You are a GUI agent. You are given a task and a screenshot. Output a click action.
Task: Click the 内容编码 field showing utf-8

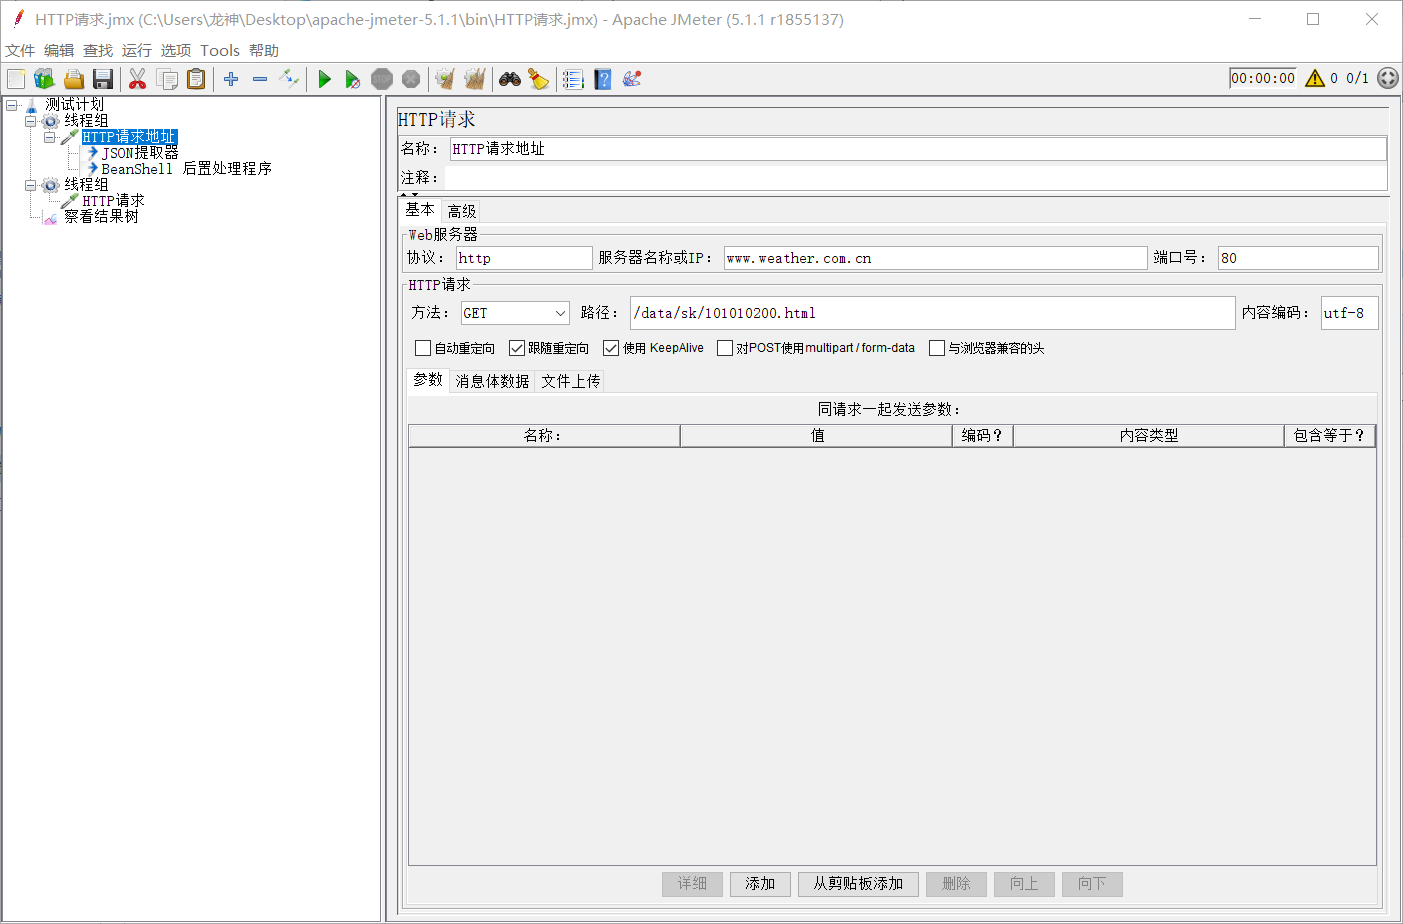(1350, 313)
